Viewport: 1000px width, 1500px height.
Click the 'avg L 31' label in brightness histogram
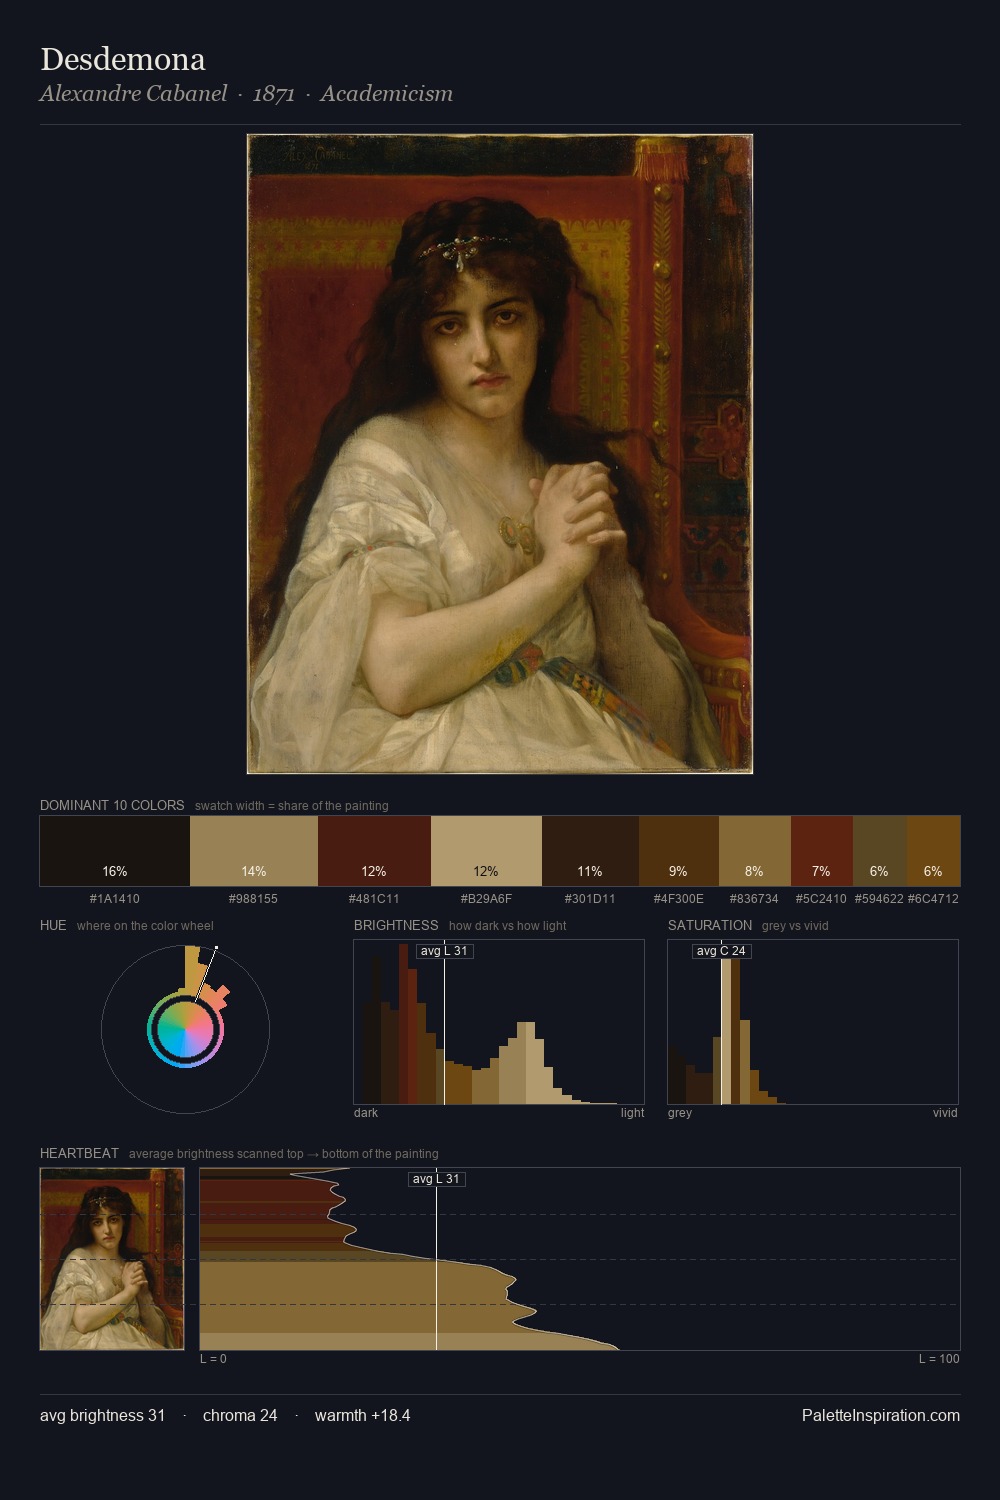[445, 951]
